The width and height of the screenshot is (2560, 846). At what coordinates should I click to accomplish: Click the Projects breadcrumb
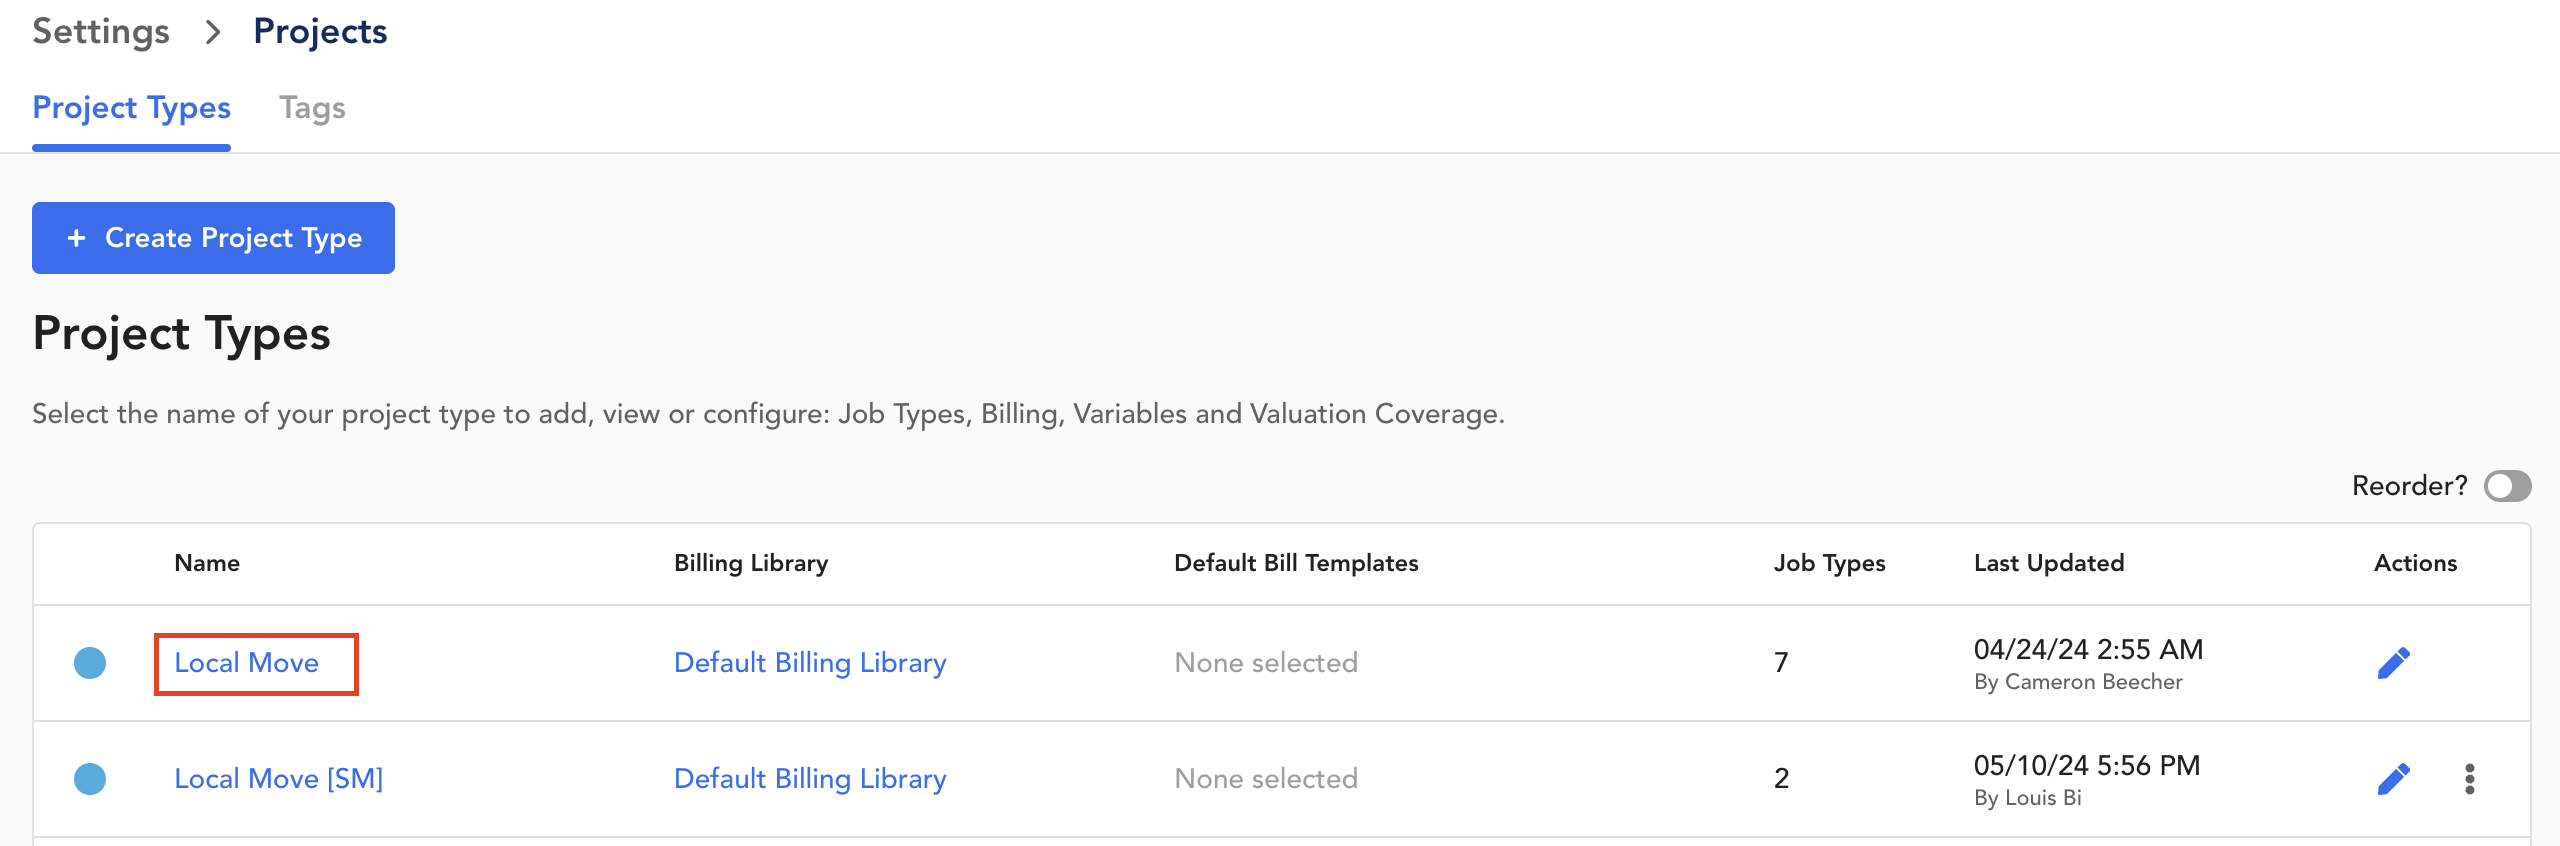click(x=320, y=32)
